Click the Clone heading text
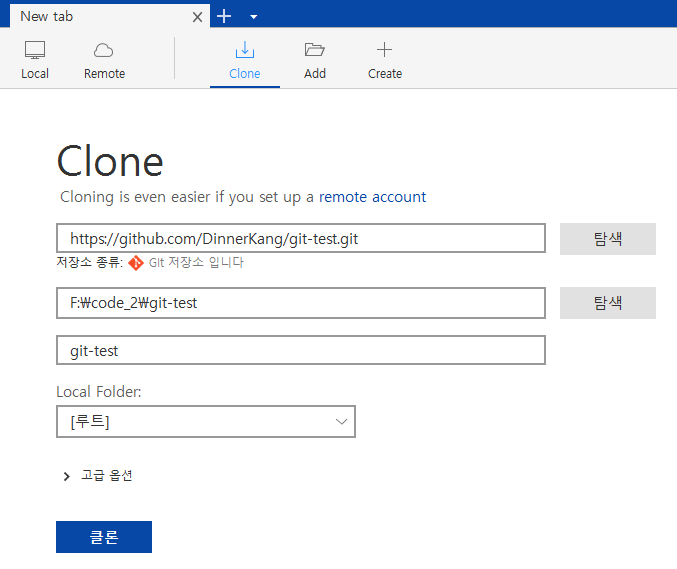Viewport: 677px width, 569px height. coord(110,161)
